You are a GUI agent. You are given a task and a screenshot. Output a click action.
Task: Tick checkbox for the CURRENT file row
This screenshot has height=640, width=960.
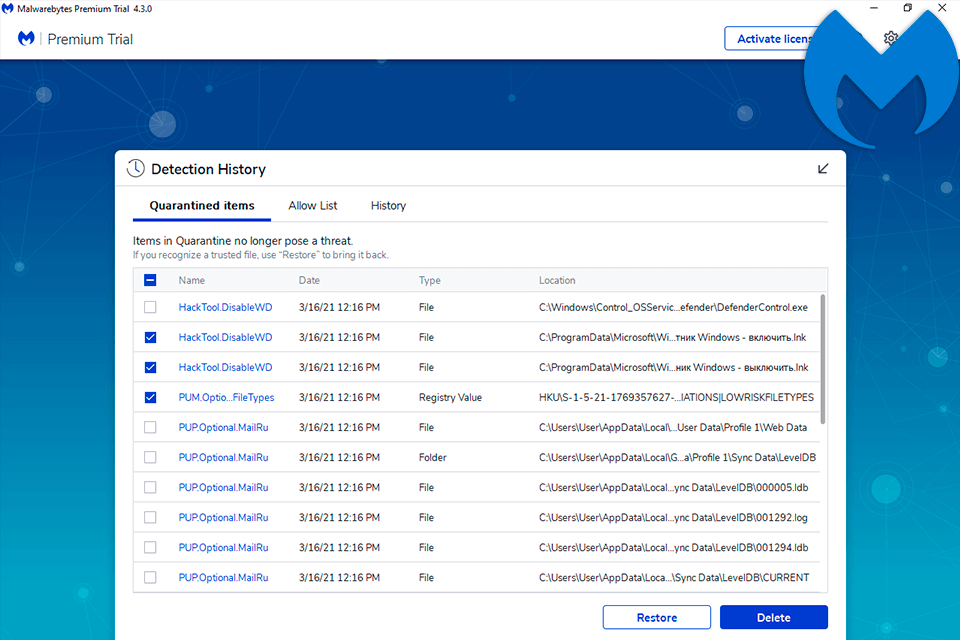(150, 577)
